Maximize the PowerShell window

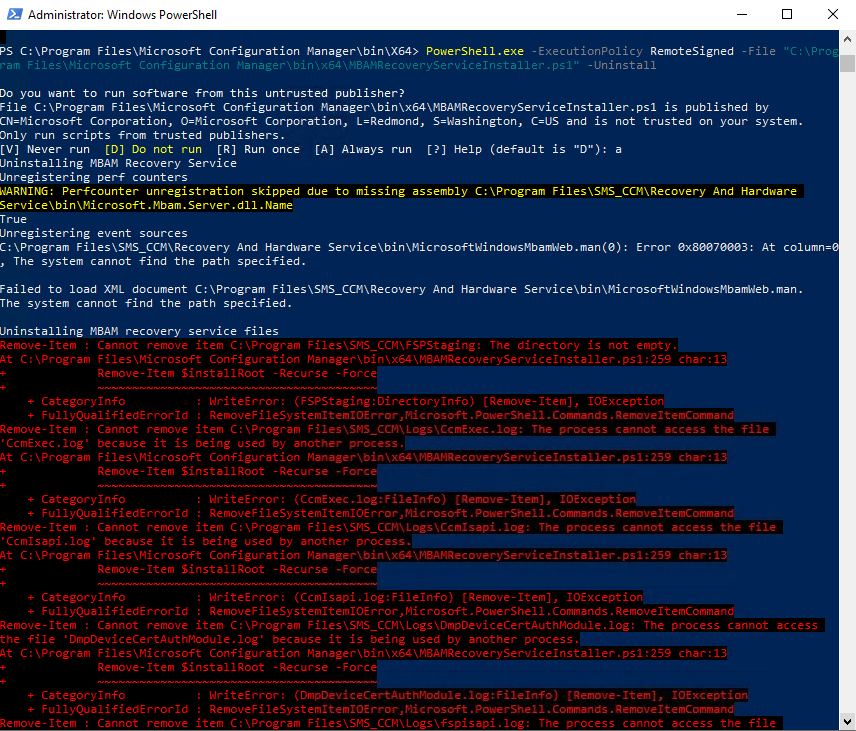[787, 14]
